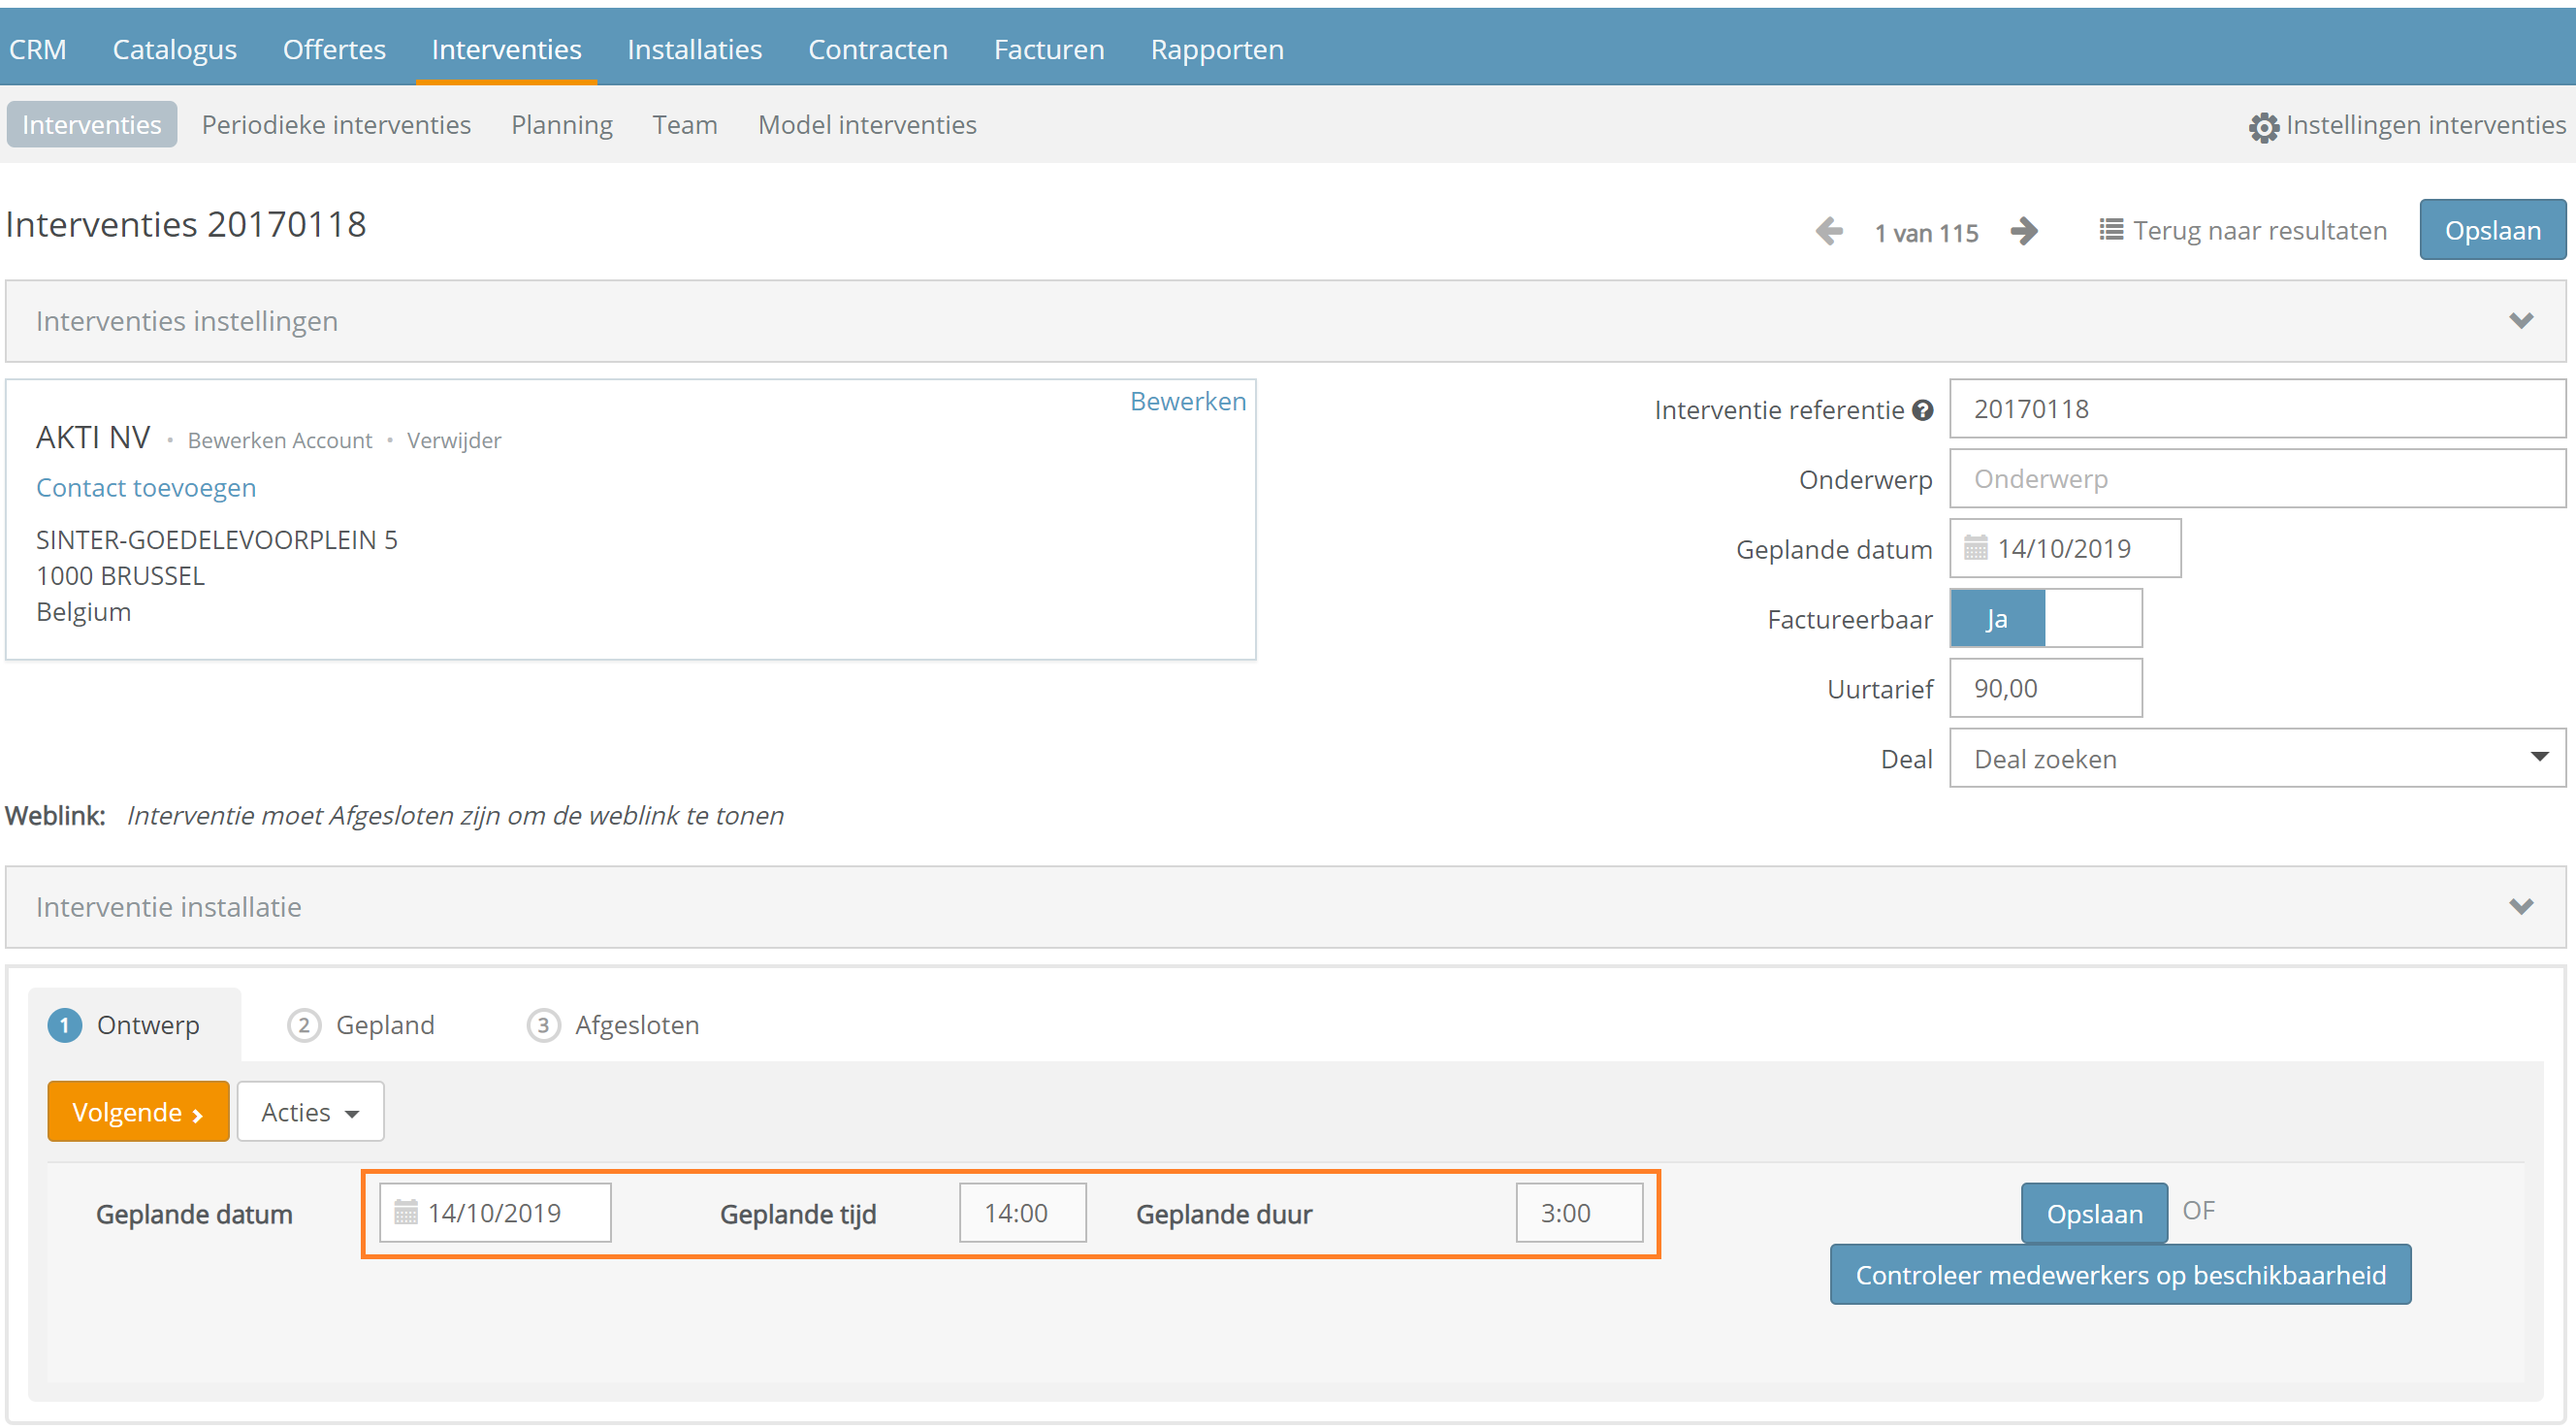The image size is (2576, 1428).
Task: Click the top Opslaan button
Action: tap(2492, 230)
